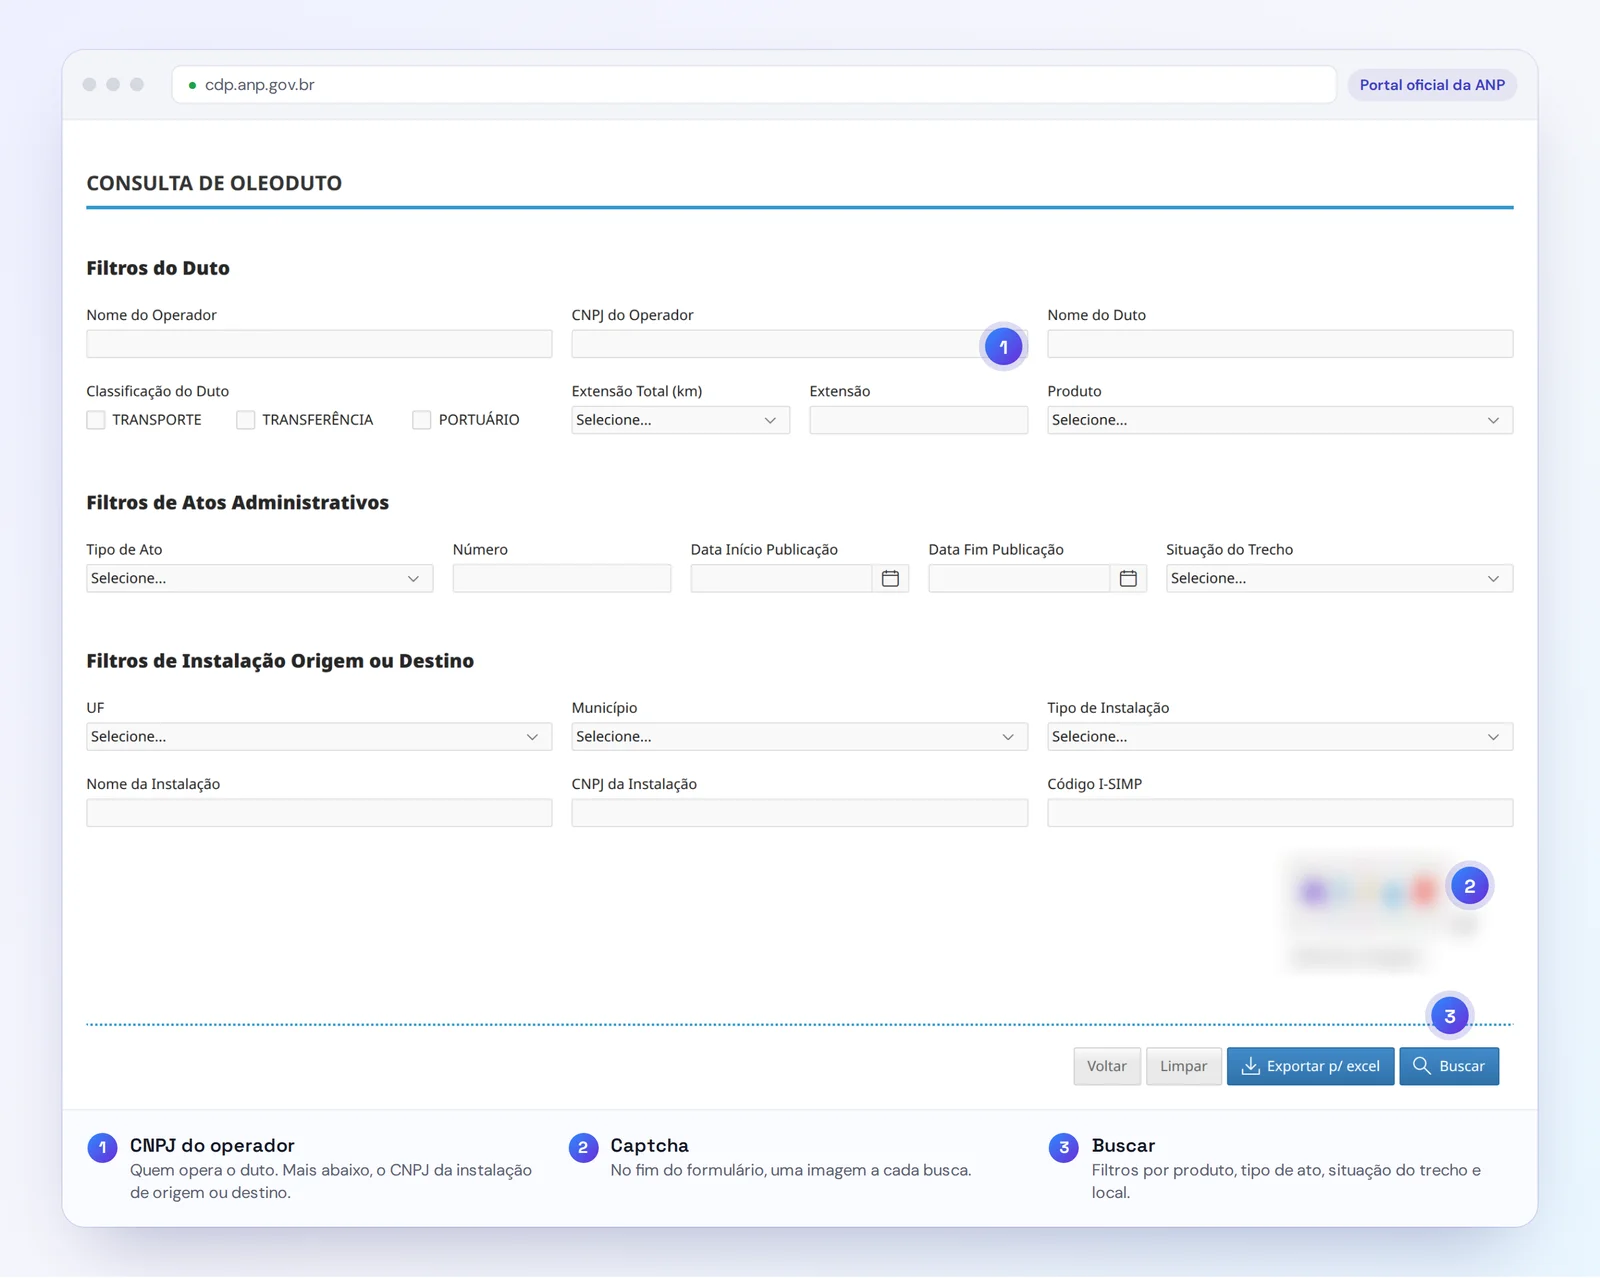The height and width of the screenshot is (1278, 1600).
Task: Expand the Município dropdown
Action: (799, 736)
